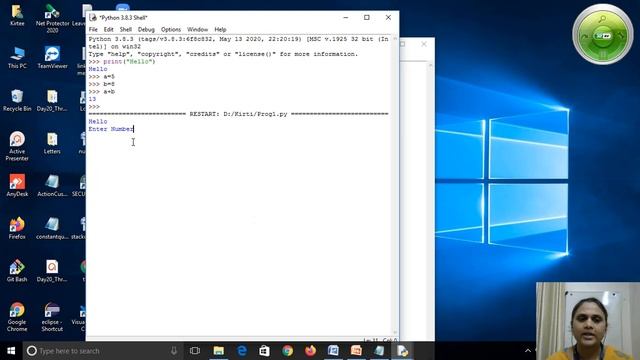Select the Letters folder on desktop
640x360 pixels.
click(x=52, y=143)
